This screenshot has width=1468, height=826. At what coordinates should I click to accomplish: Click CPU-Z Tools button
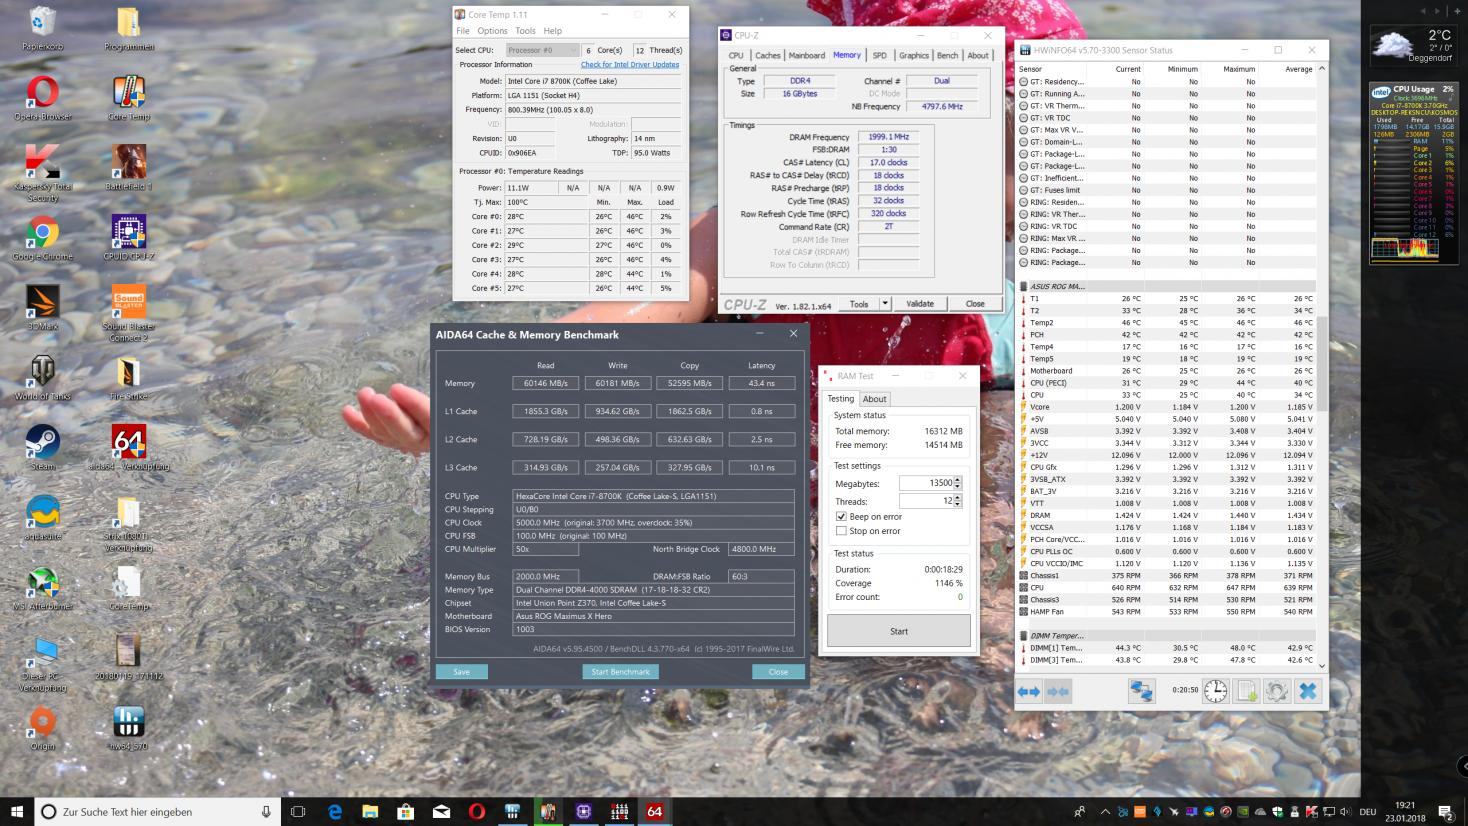859,304
